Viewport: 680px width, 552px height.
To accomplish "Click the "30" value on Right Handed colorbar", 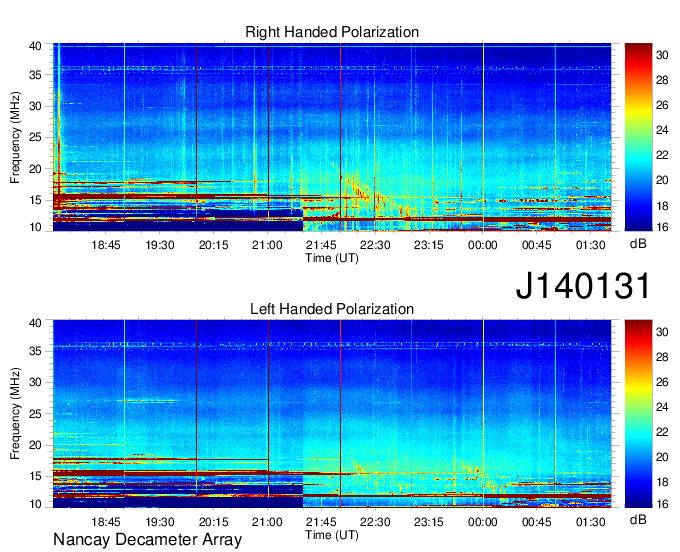I will tap(662, 55).
